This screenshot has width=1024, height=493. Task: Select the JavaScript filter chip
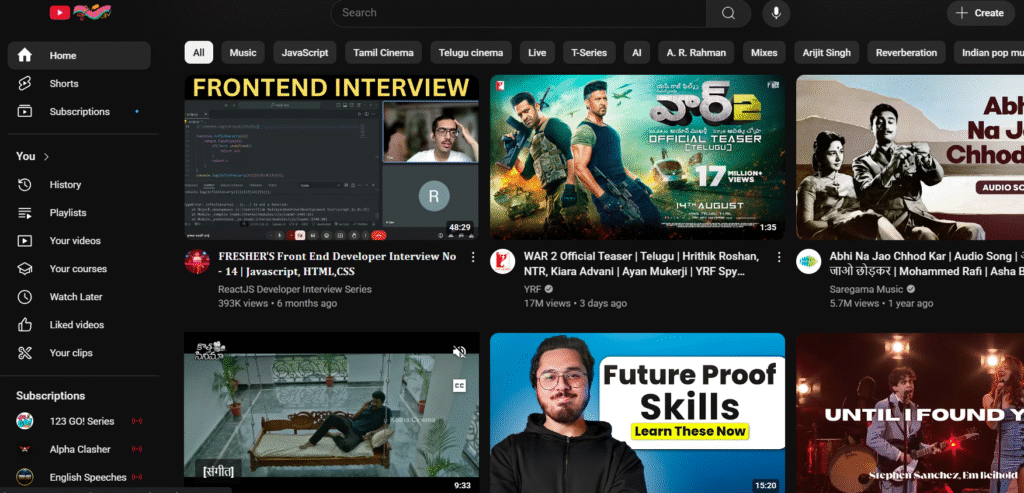(x=305, y=53)
